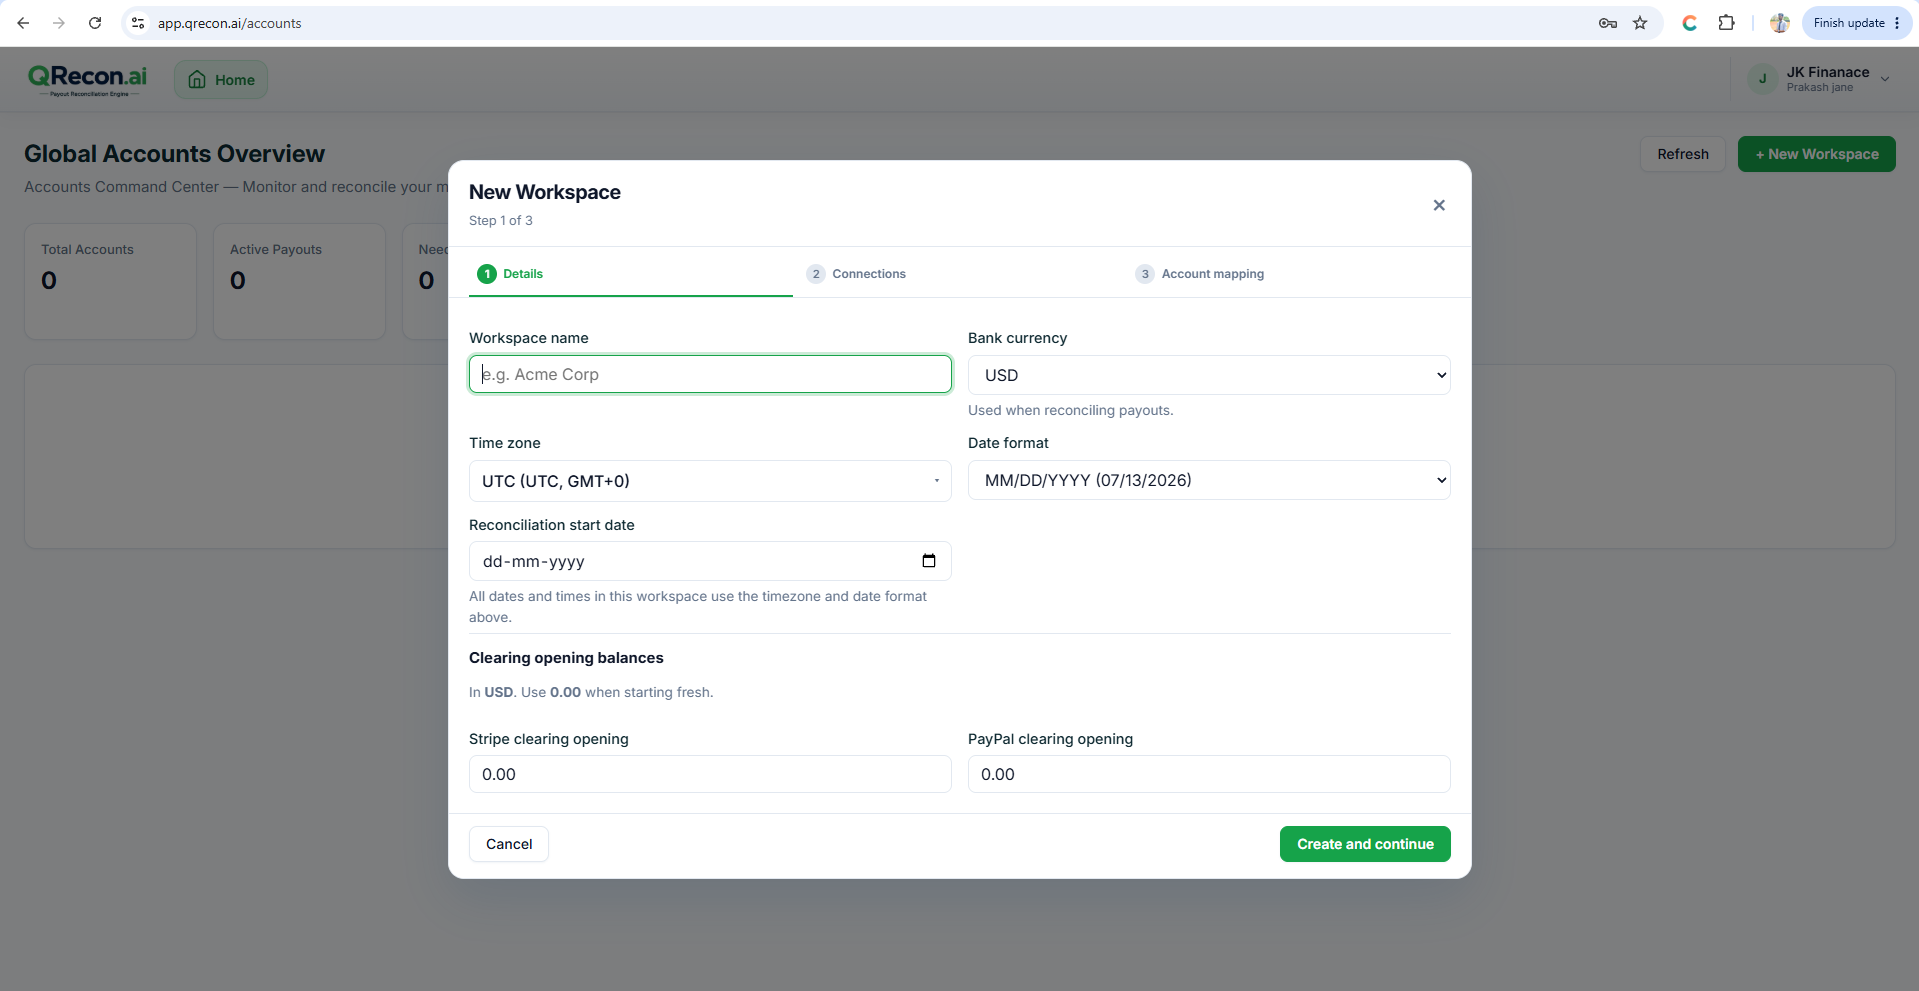Click the browser forward arrow
Screen dimensions: 1919x991
click(x=59, y=23)
